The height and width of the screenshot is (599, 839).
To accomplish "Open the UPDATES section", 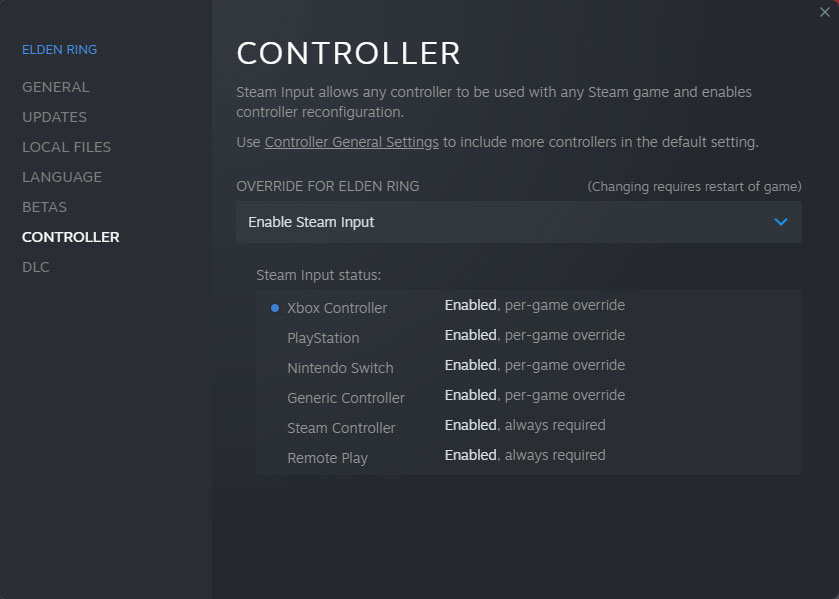I will tap(54, 117).
